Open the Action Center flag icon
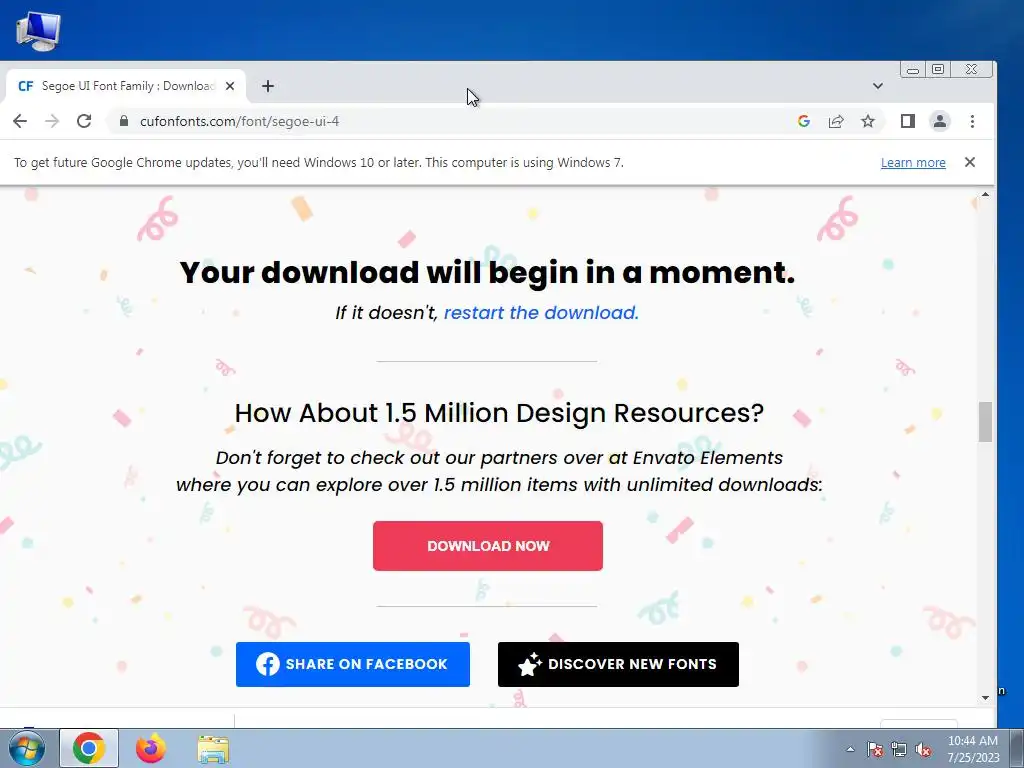The image size is (1024, 768). [875, 749]
